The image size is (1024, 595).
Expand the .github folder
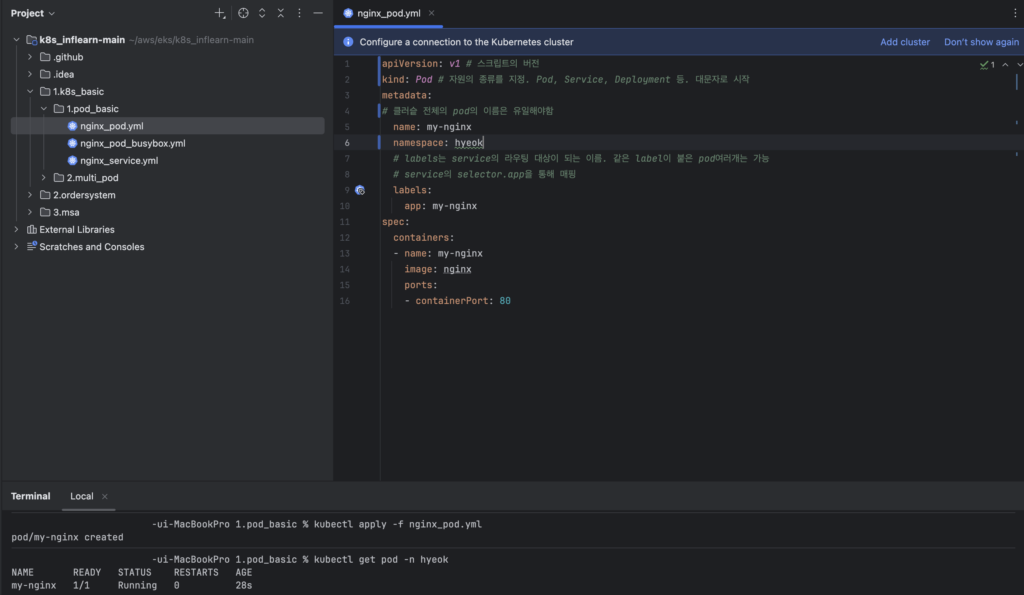pyautogui.click(x=31, y=57)
